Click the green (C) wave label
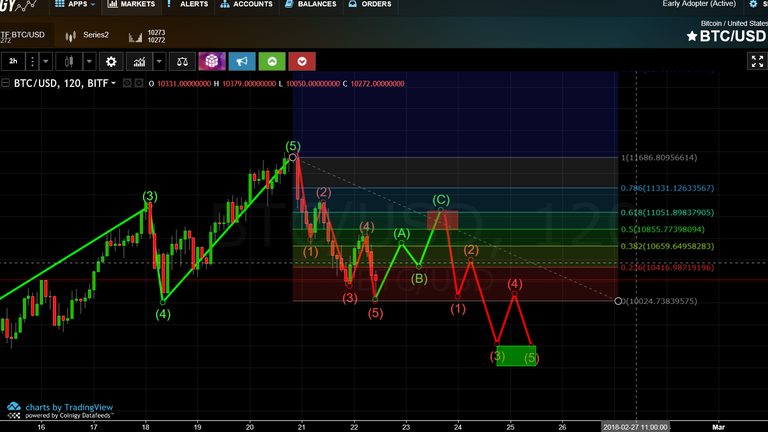This screenshot has width=768, height=432. pos(441,199)
